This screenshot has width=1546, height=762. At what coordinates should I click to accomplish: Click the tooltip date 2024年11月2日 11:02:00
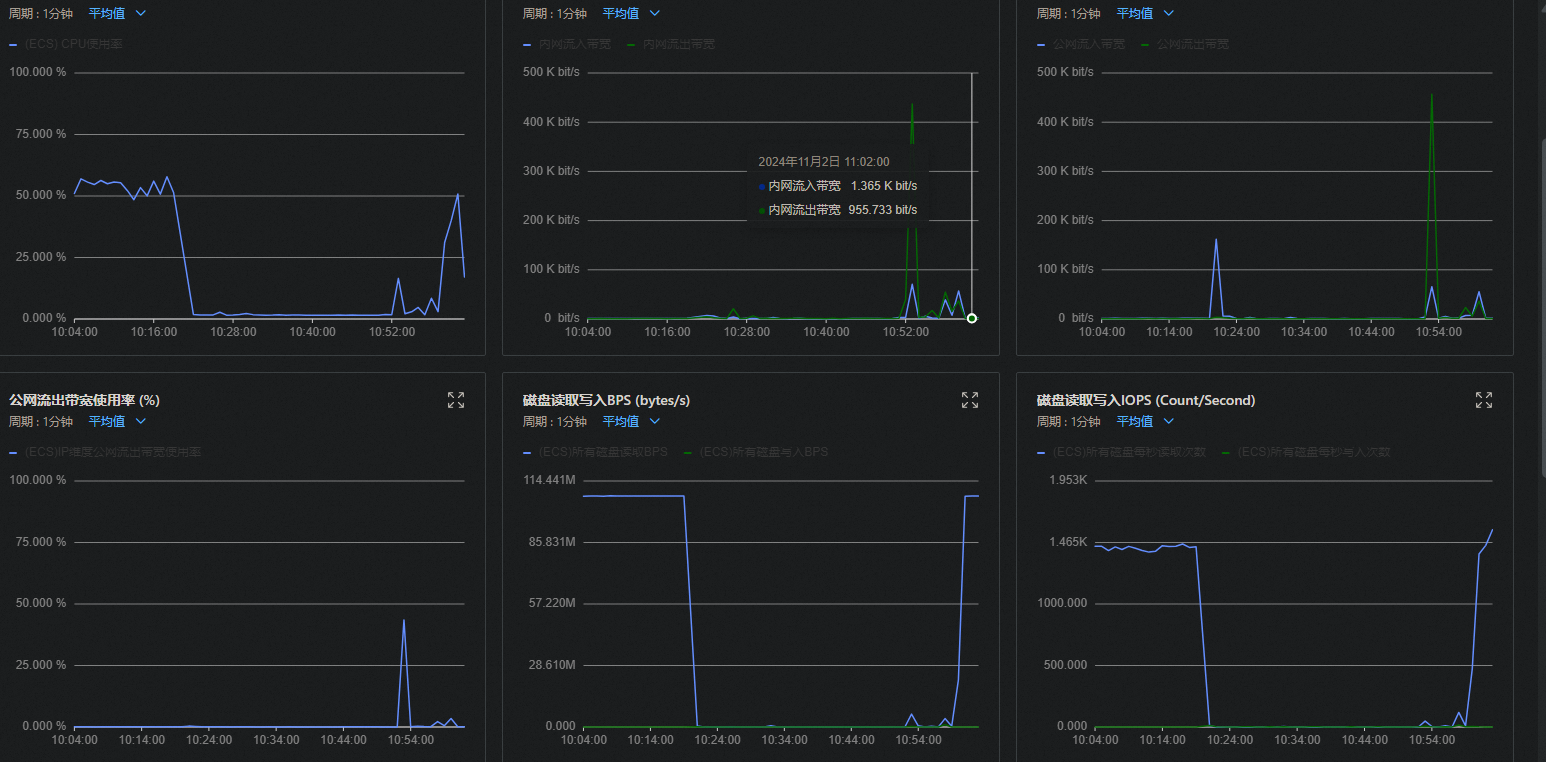pyautogui.click(x=824, y=161)
